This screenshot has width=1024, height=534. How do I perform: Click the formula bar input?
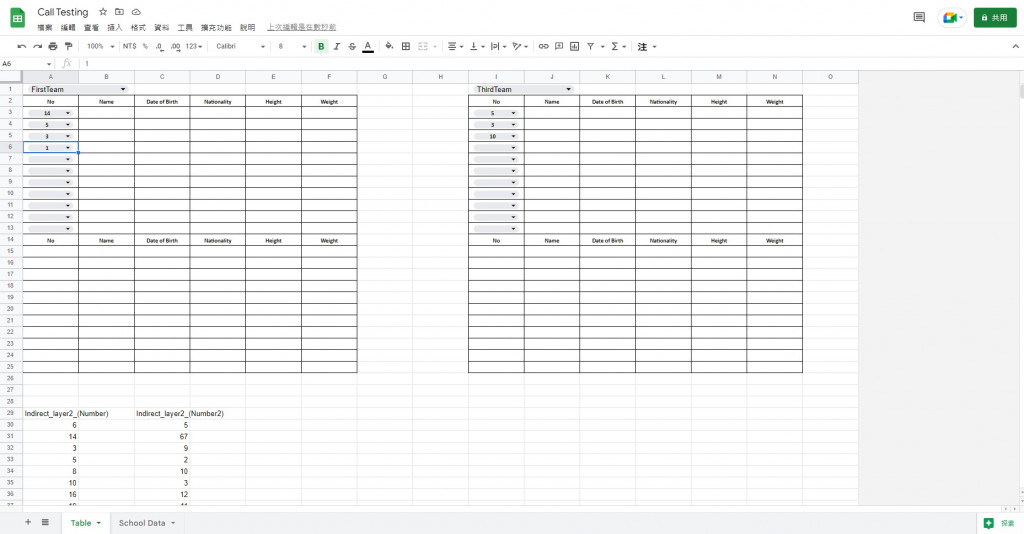click(549, 63)
